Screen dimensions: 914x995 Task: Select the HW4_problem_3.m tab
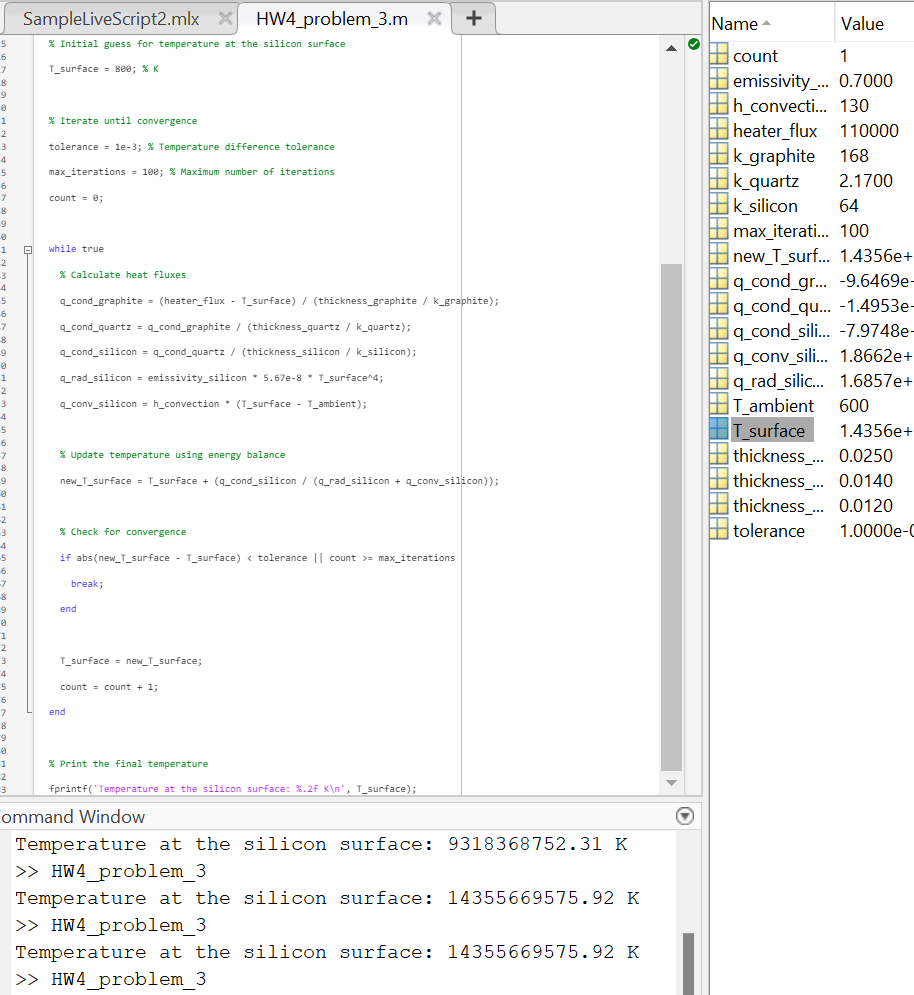point(332,19)
